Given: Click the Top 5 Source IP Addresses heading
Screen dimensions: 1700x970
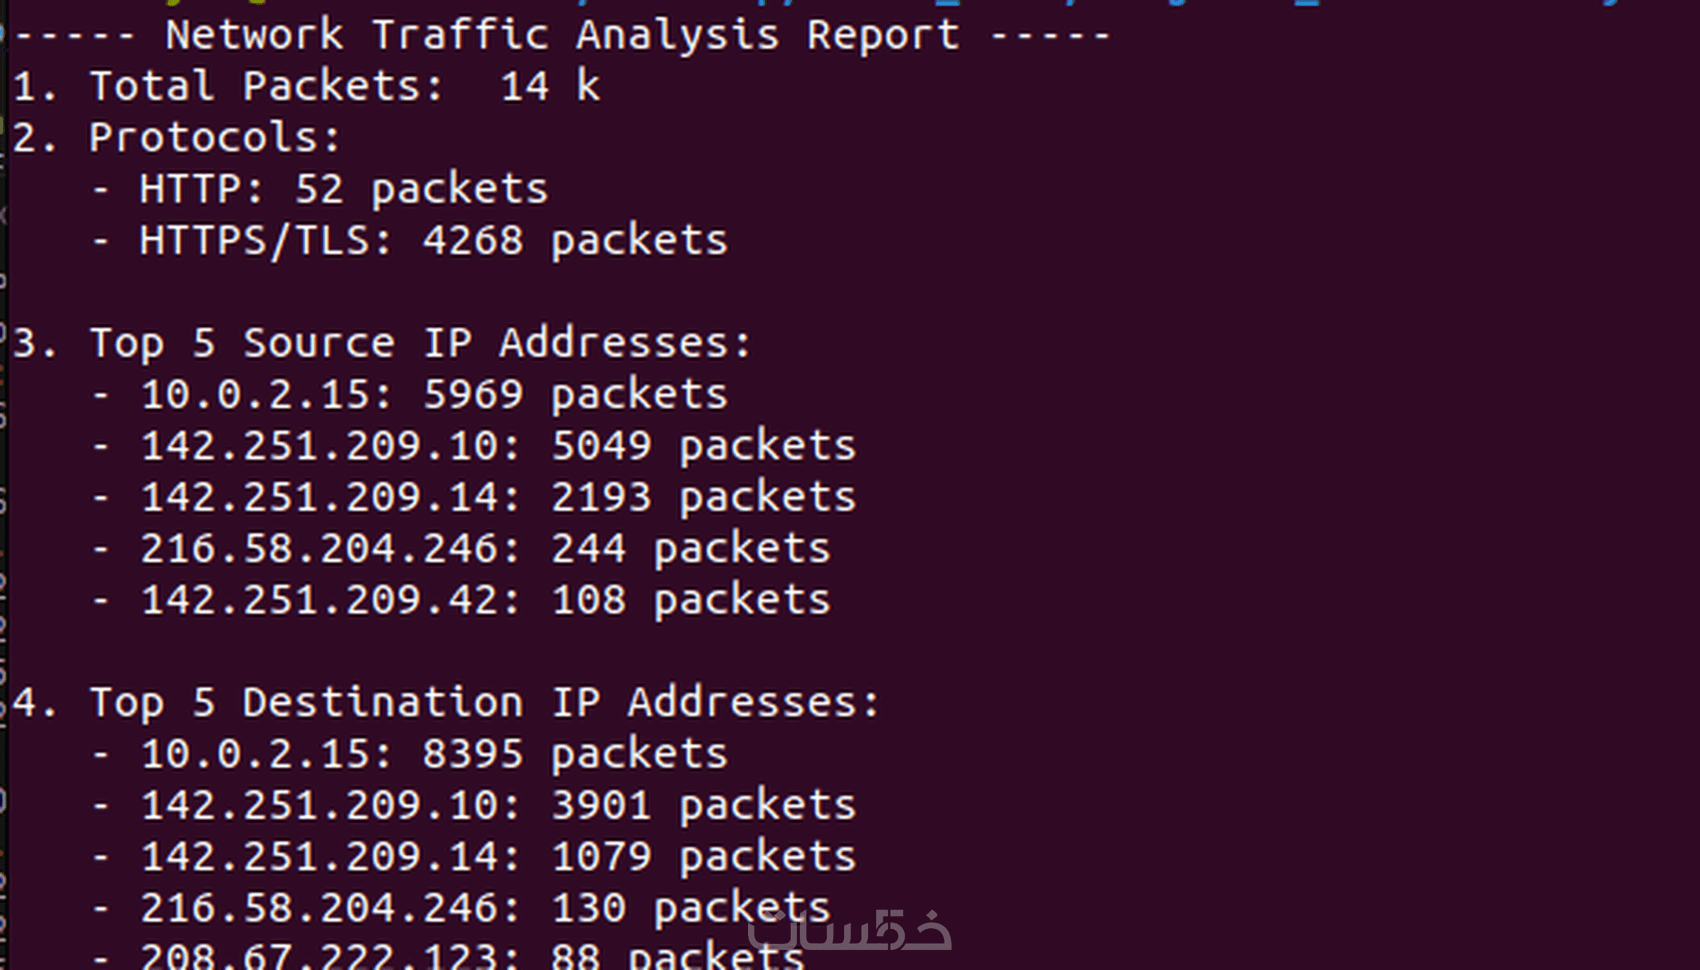Looking at the screenshot, I should point(420,344).
